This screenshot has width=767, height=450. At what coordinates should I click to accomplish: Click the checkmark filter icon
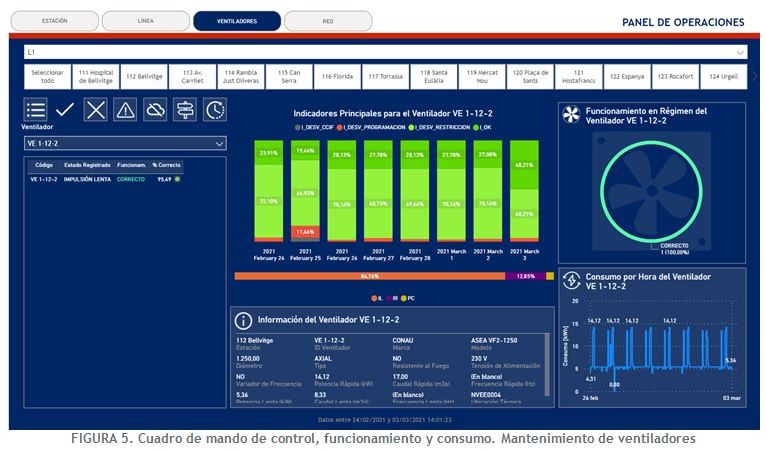(x=65, y=110)
